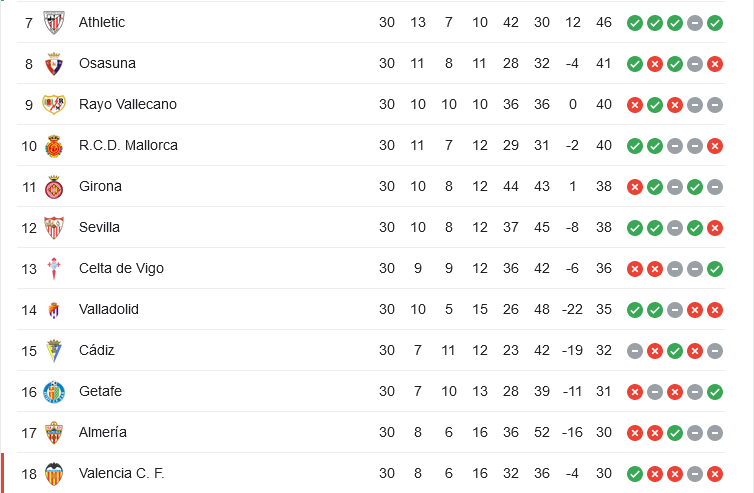The image size is (754, 493).
Task: Click the Athletic club crest icon
Action: (54, 22)
